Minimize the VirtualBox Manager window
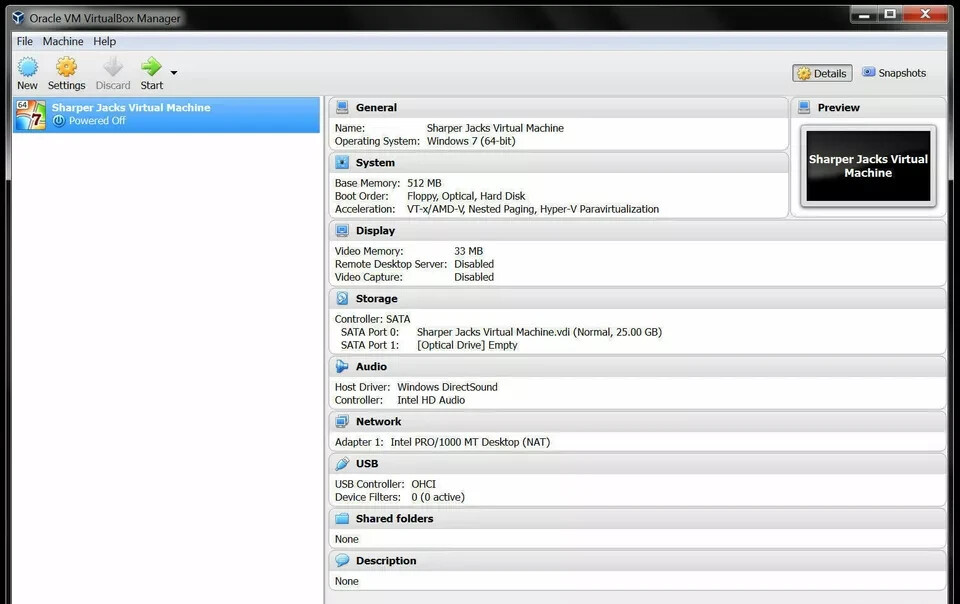 pos(864,14)
